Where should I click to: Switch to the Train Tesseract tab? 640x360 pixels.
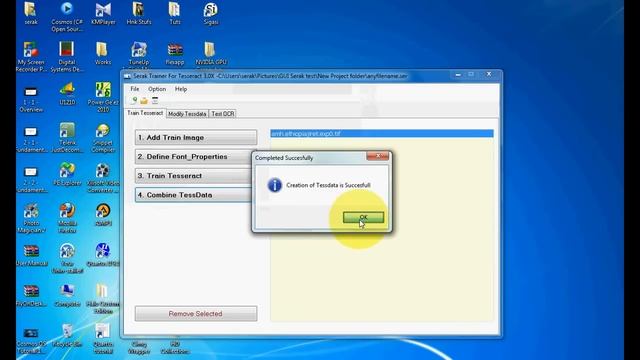[145, 113]
